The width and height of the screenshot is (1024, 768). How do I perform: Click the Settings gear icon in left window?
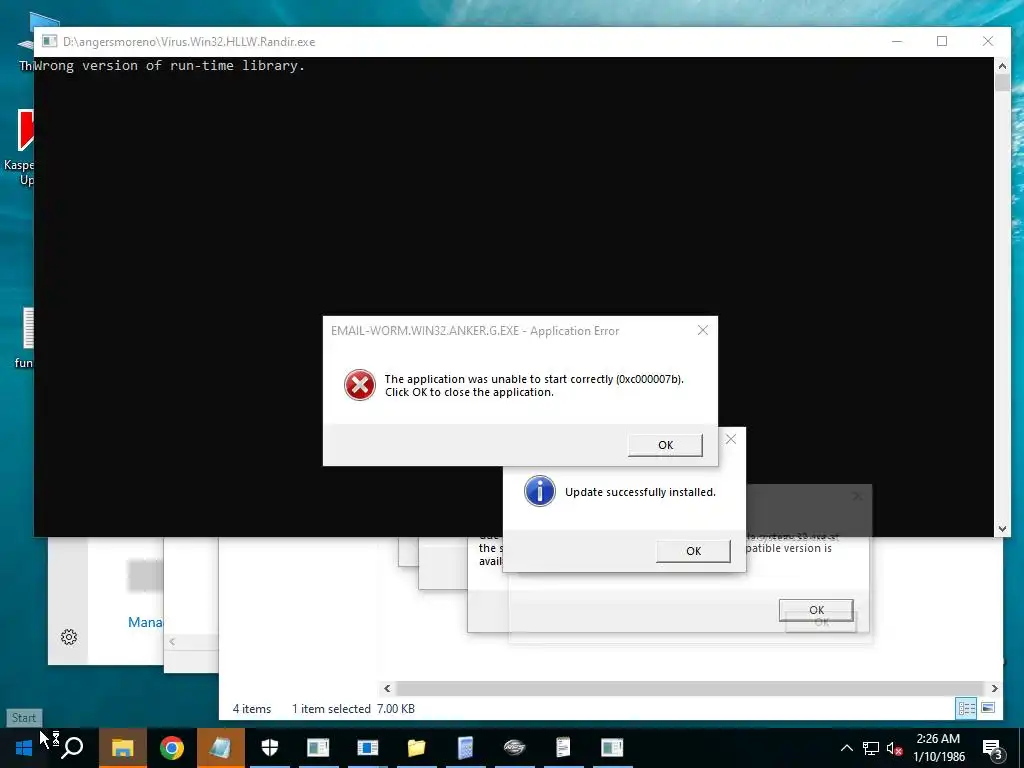pyautogui.click(x=69, y=637)
